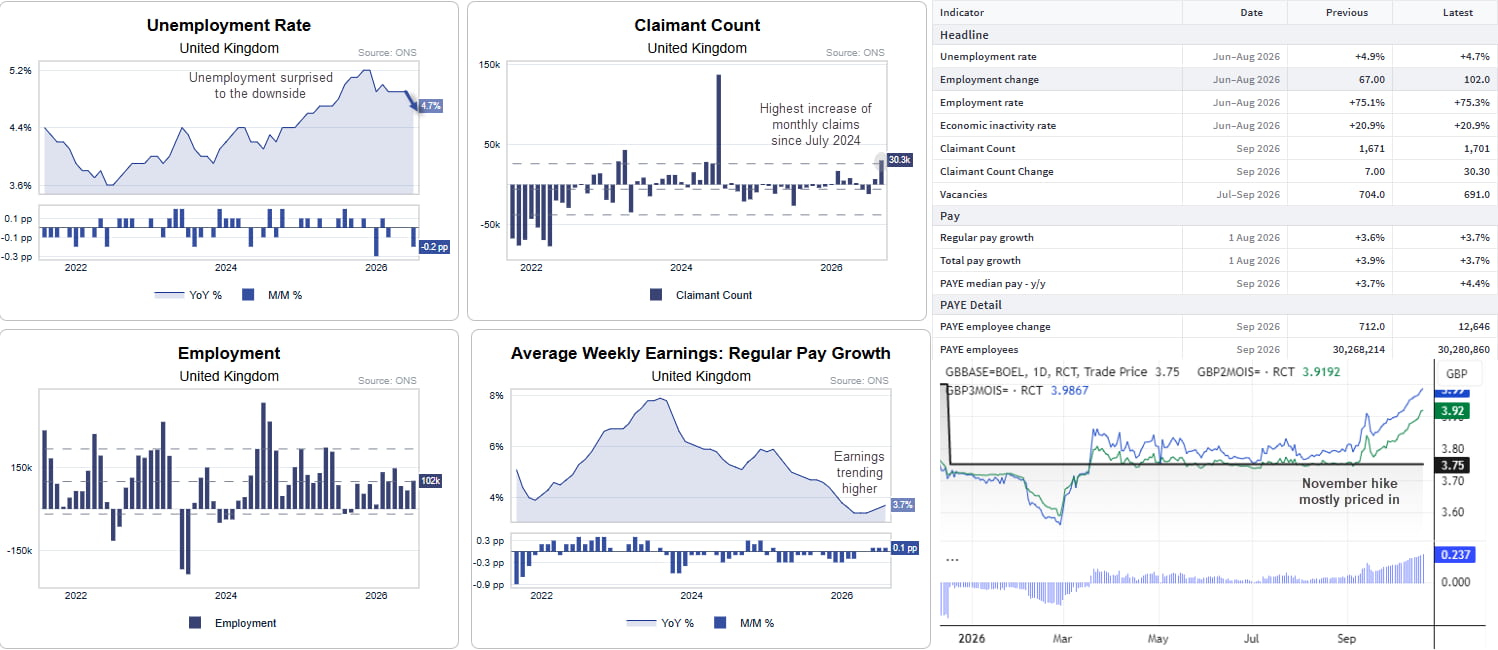Click the ellipsis icon on the GBP rates chart
Screen dimensions: 1498x650
[x=952, y=559]
